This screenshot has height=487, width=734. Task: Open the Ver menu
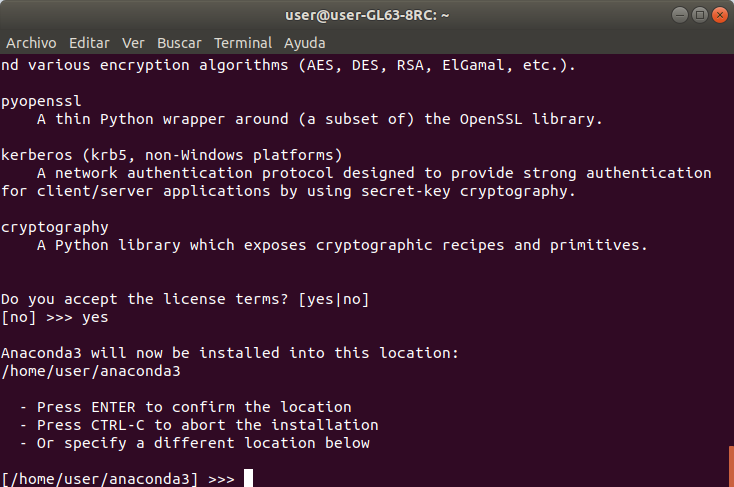tap(133, 43)
